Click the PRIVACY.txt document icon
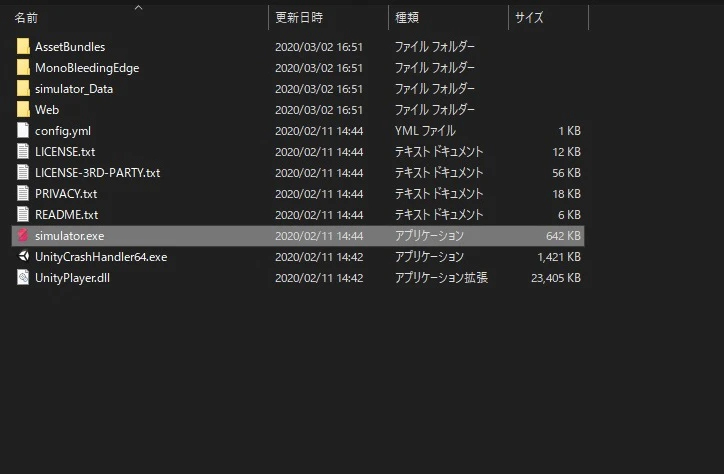The height and width of the screenshot is (474, 724). (x=23, y=194)
